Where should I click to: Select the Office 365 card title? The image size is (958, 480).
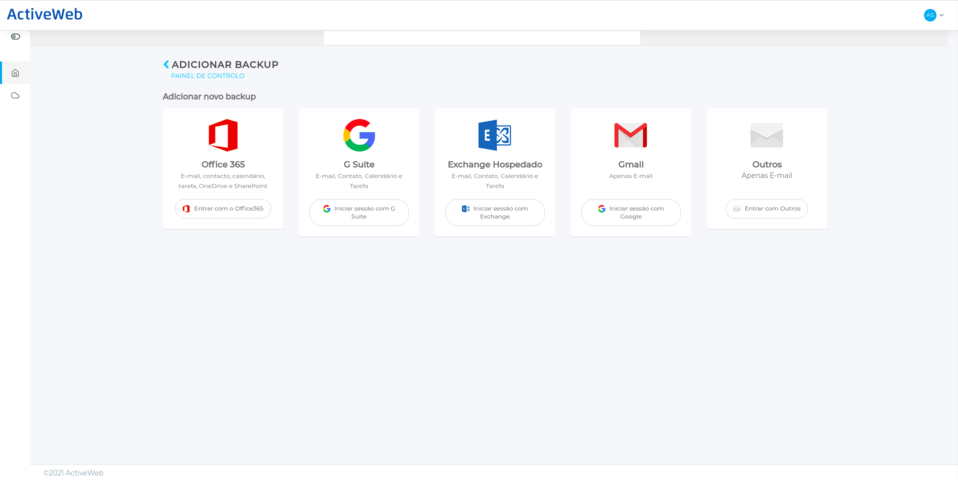pos(223,164)
